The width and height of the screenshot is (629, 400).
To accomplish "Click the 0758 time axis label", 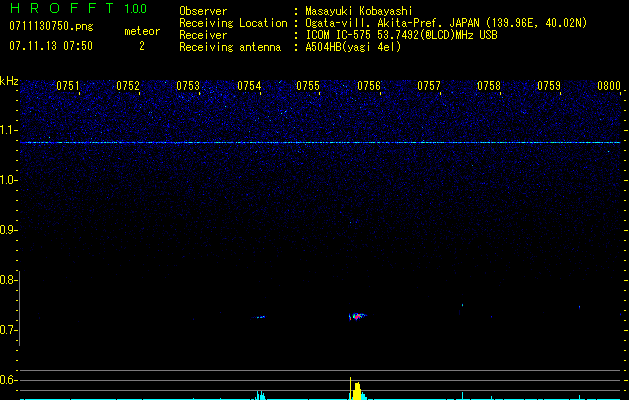I will coord(489,86).
